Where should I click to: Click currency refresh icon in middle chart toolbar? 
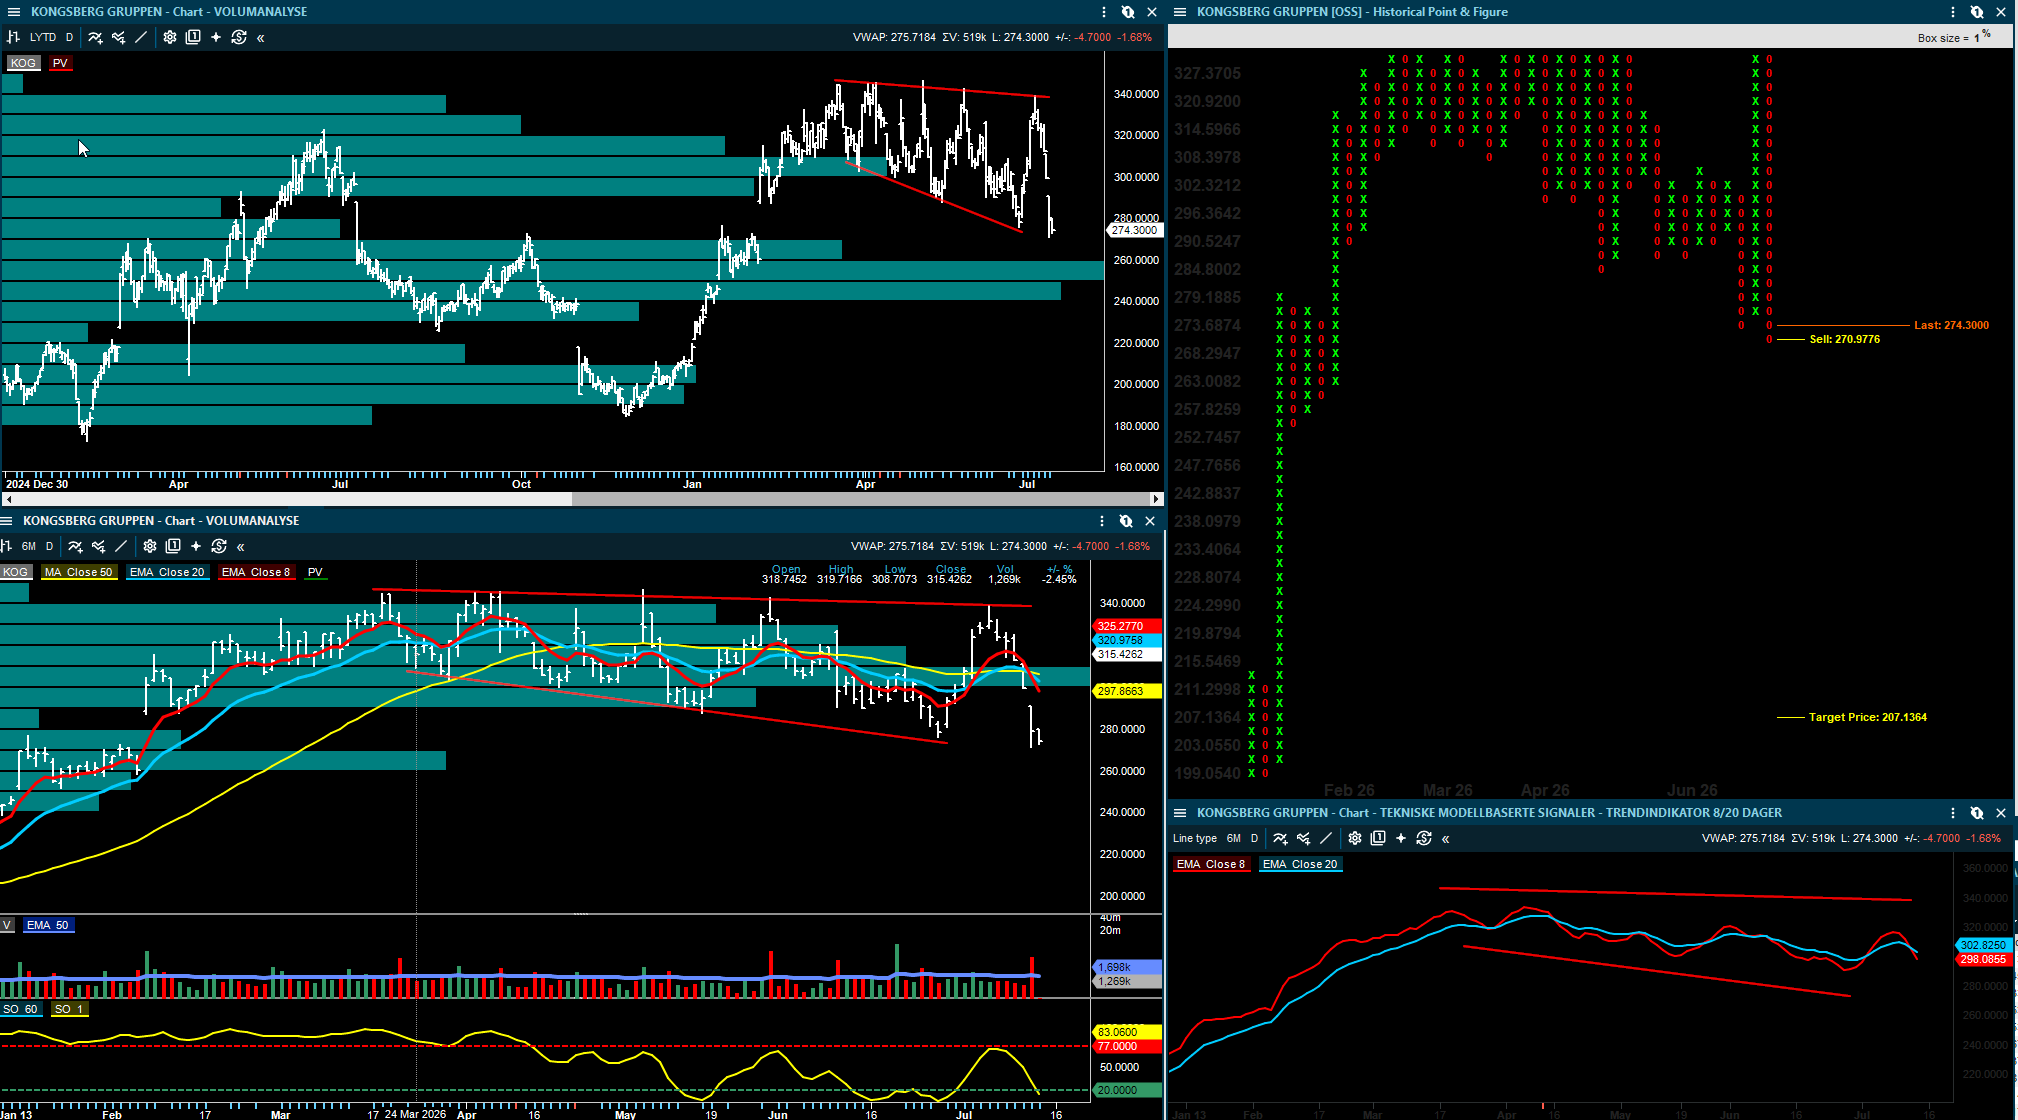[x=219, y=546]
